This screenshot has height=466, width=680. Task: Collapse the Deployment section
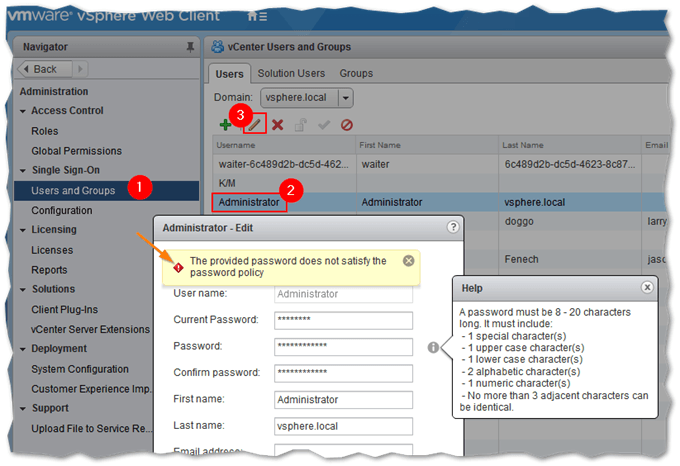coord(23,349)
